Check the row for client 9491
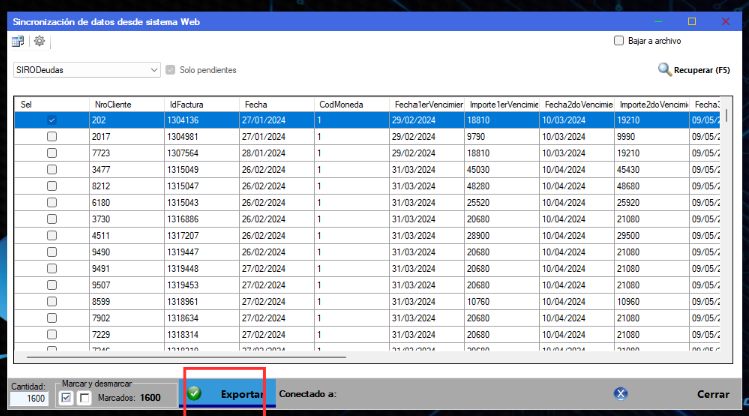This screenshot has width=749, height=416. coord(52,268)
